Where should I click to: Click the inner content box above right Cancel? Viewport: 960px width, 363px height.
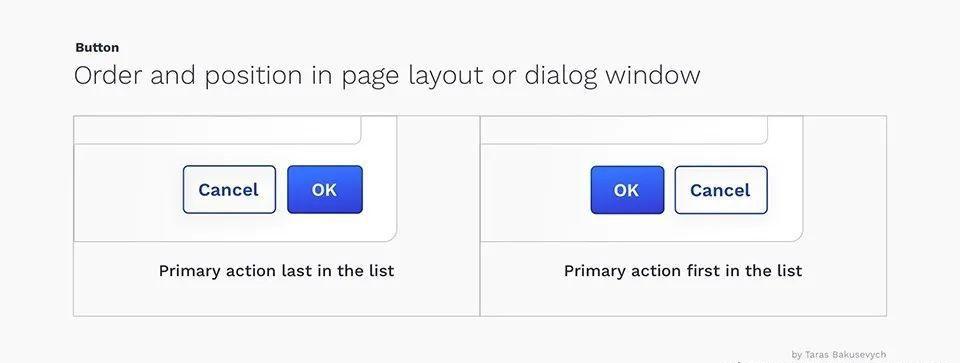point(624,130)
